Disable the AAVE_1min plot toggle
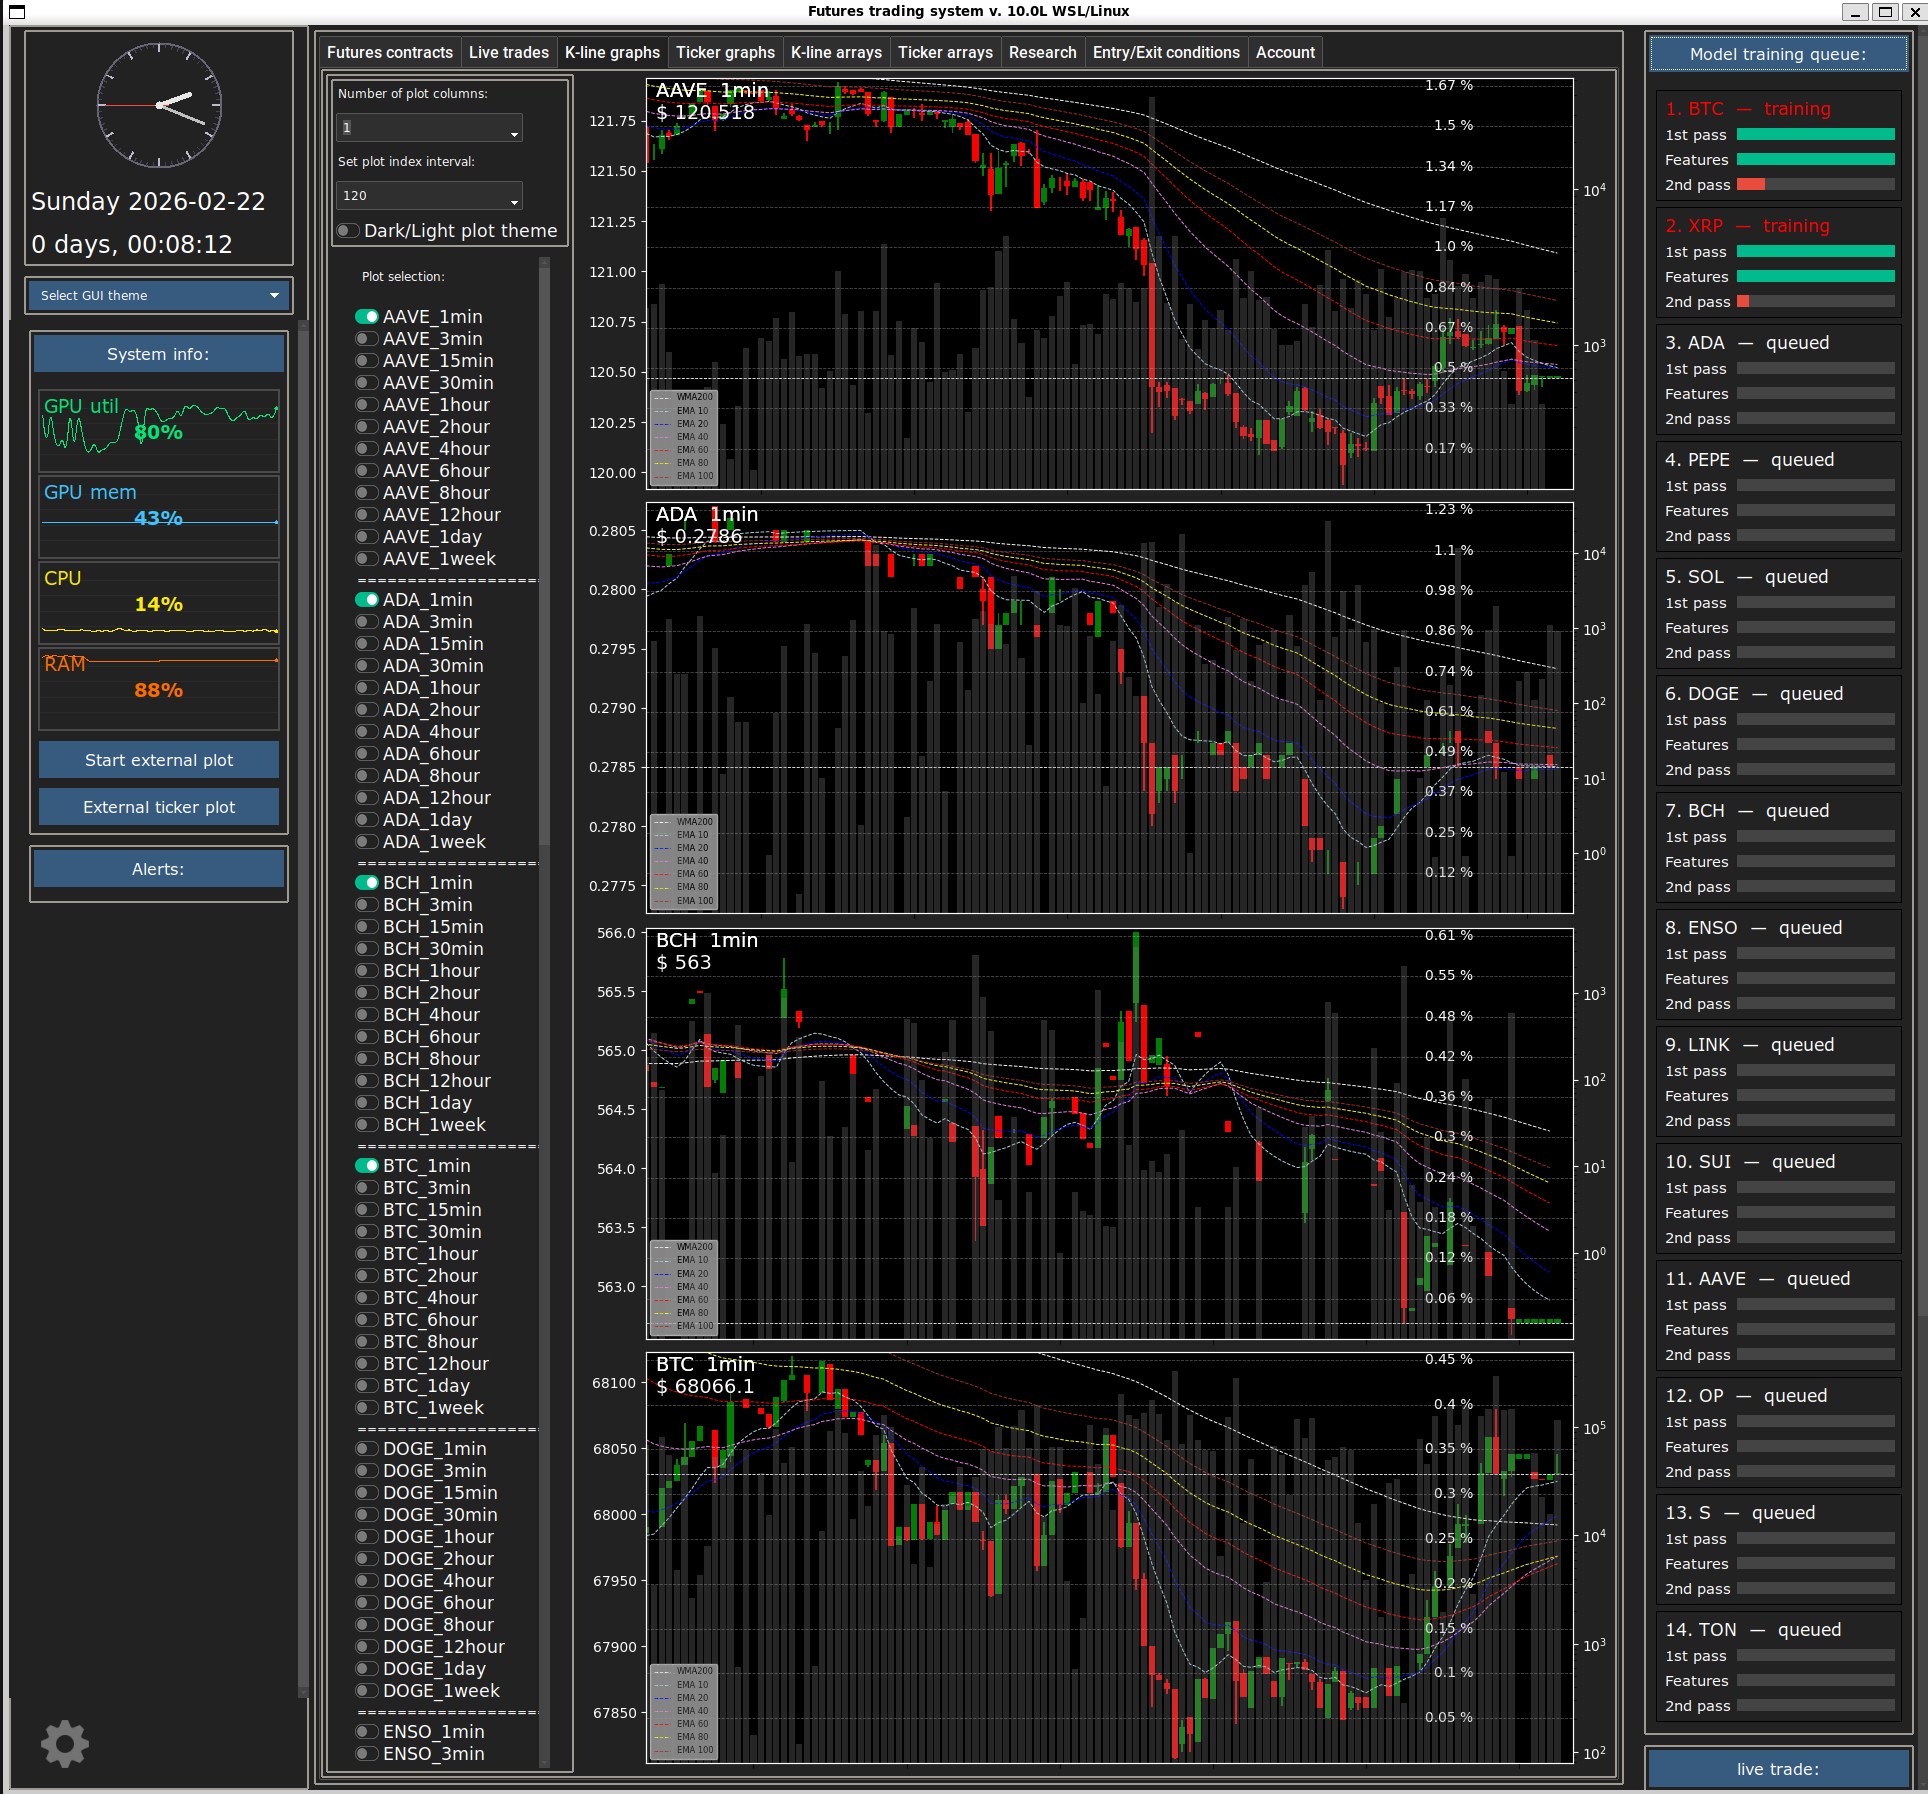The image size is (1928, 1794). tap(367, 317)
